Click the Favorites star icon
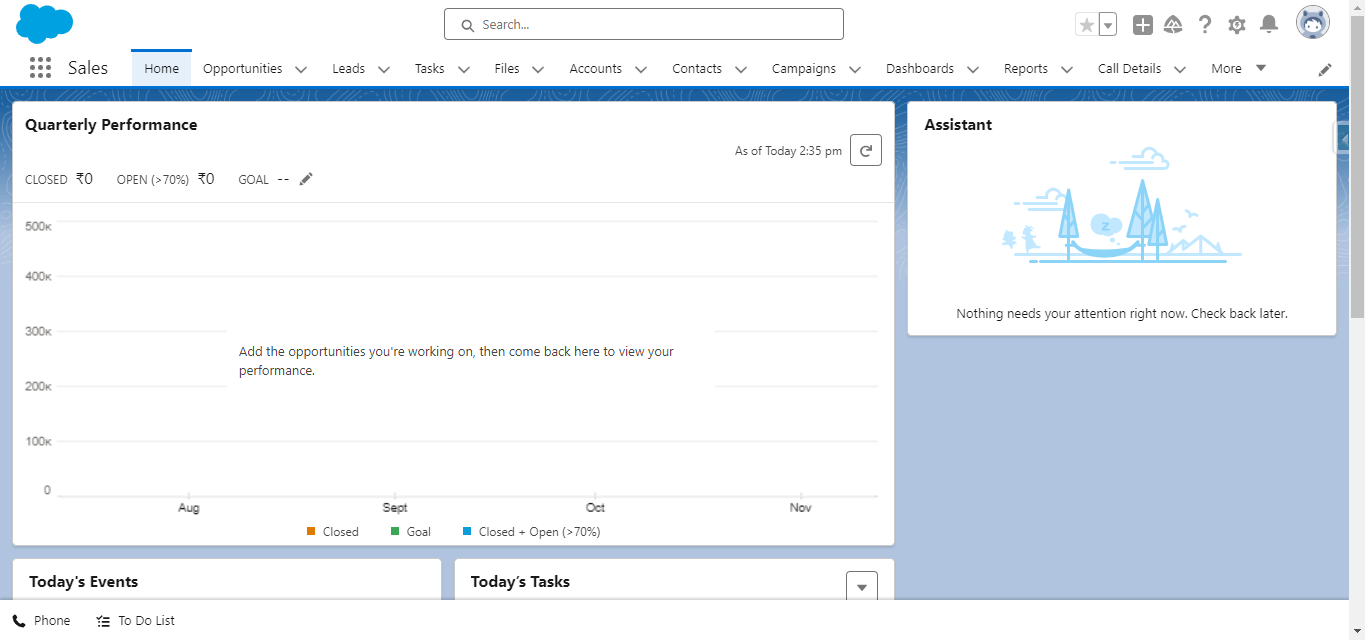 pyautogui.click(x=1087, y=25)
